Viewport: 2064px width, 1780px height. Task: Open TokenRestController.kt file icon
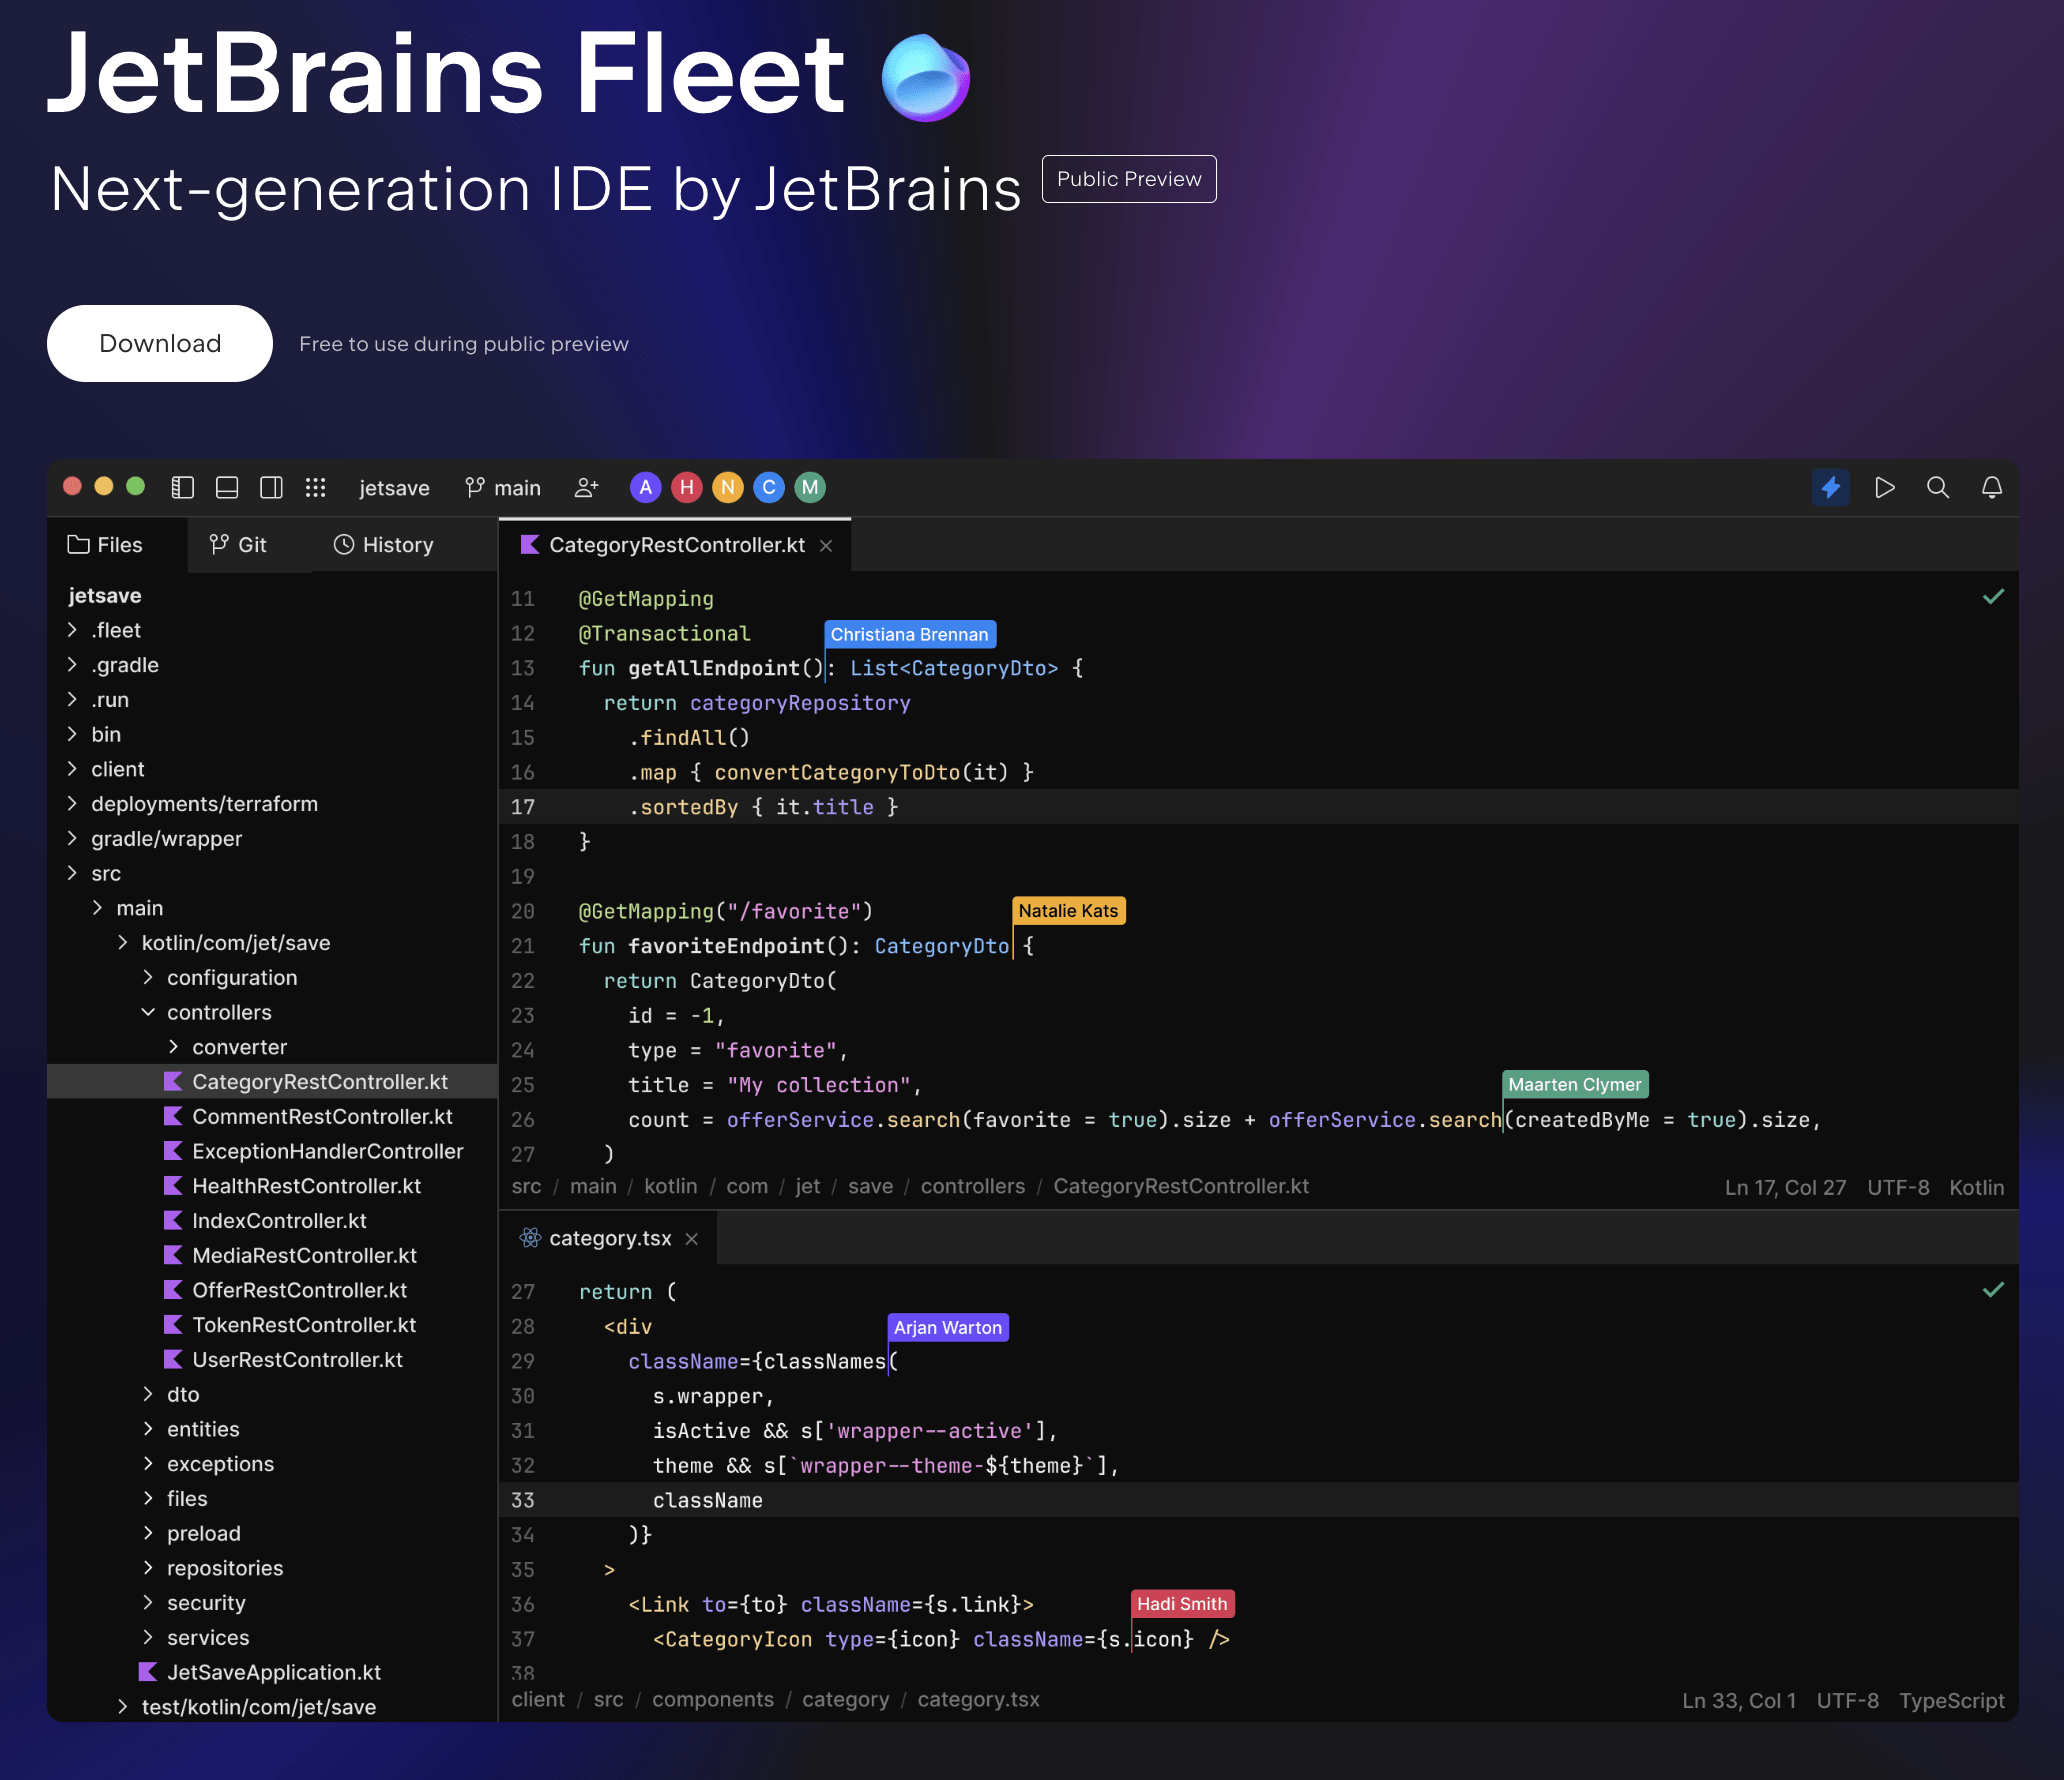173,1325
